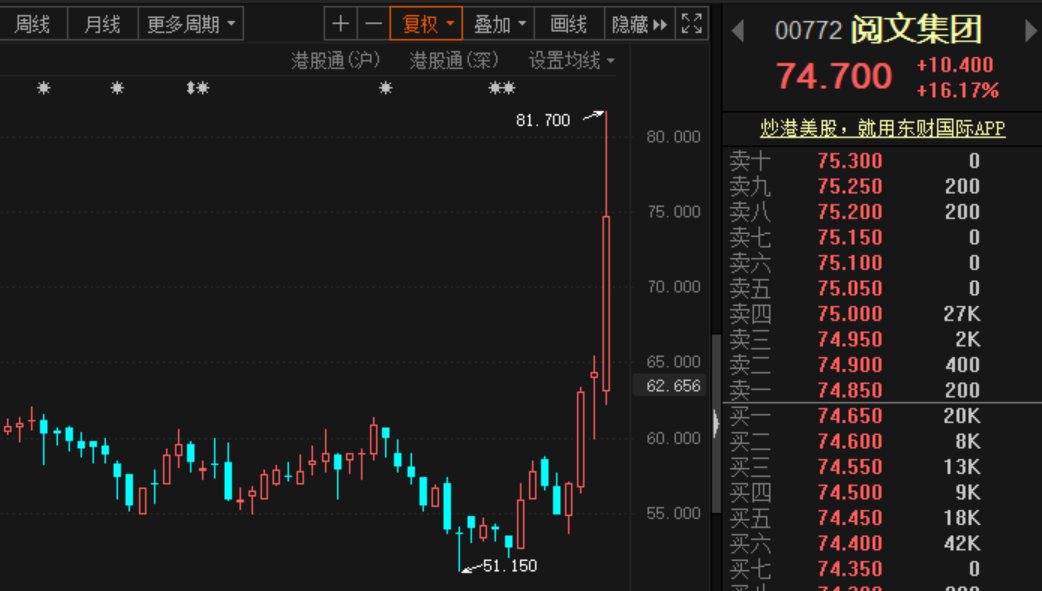Click the small arrow tab on the chart's right edge
Image resolution: width=1042 pixels, height=591 pixels.
[x=716, y=423]
